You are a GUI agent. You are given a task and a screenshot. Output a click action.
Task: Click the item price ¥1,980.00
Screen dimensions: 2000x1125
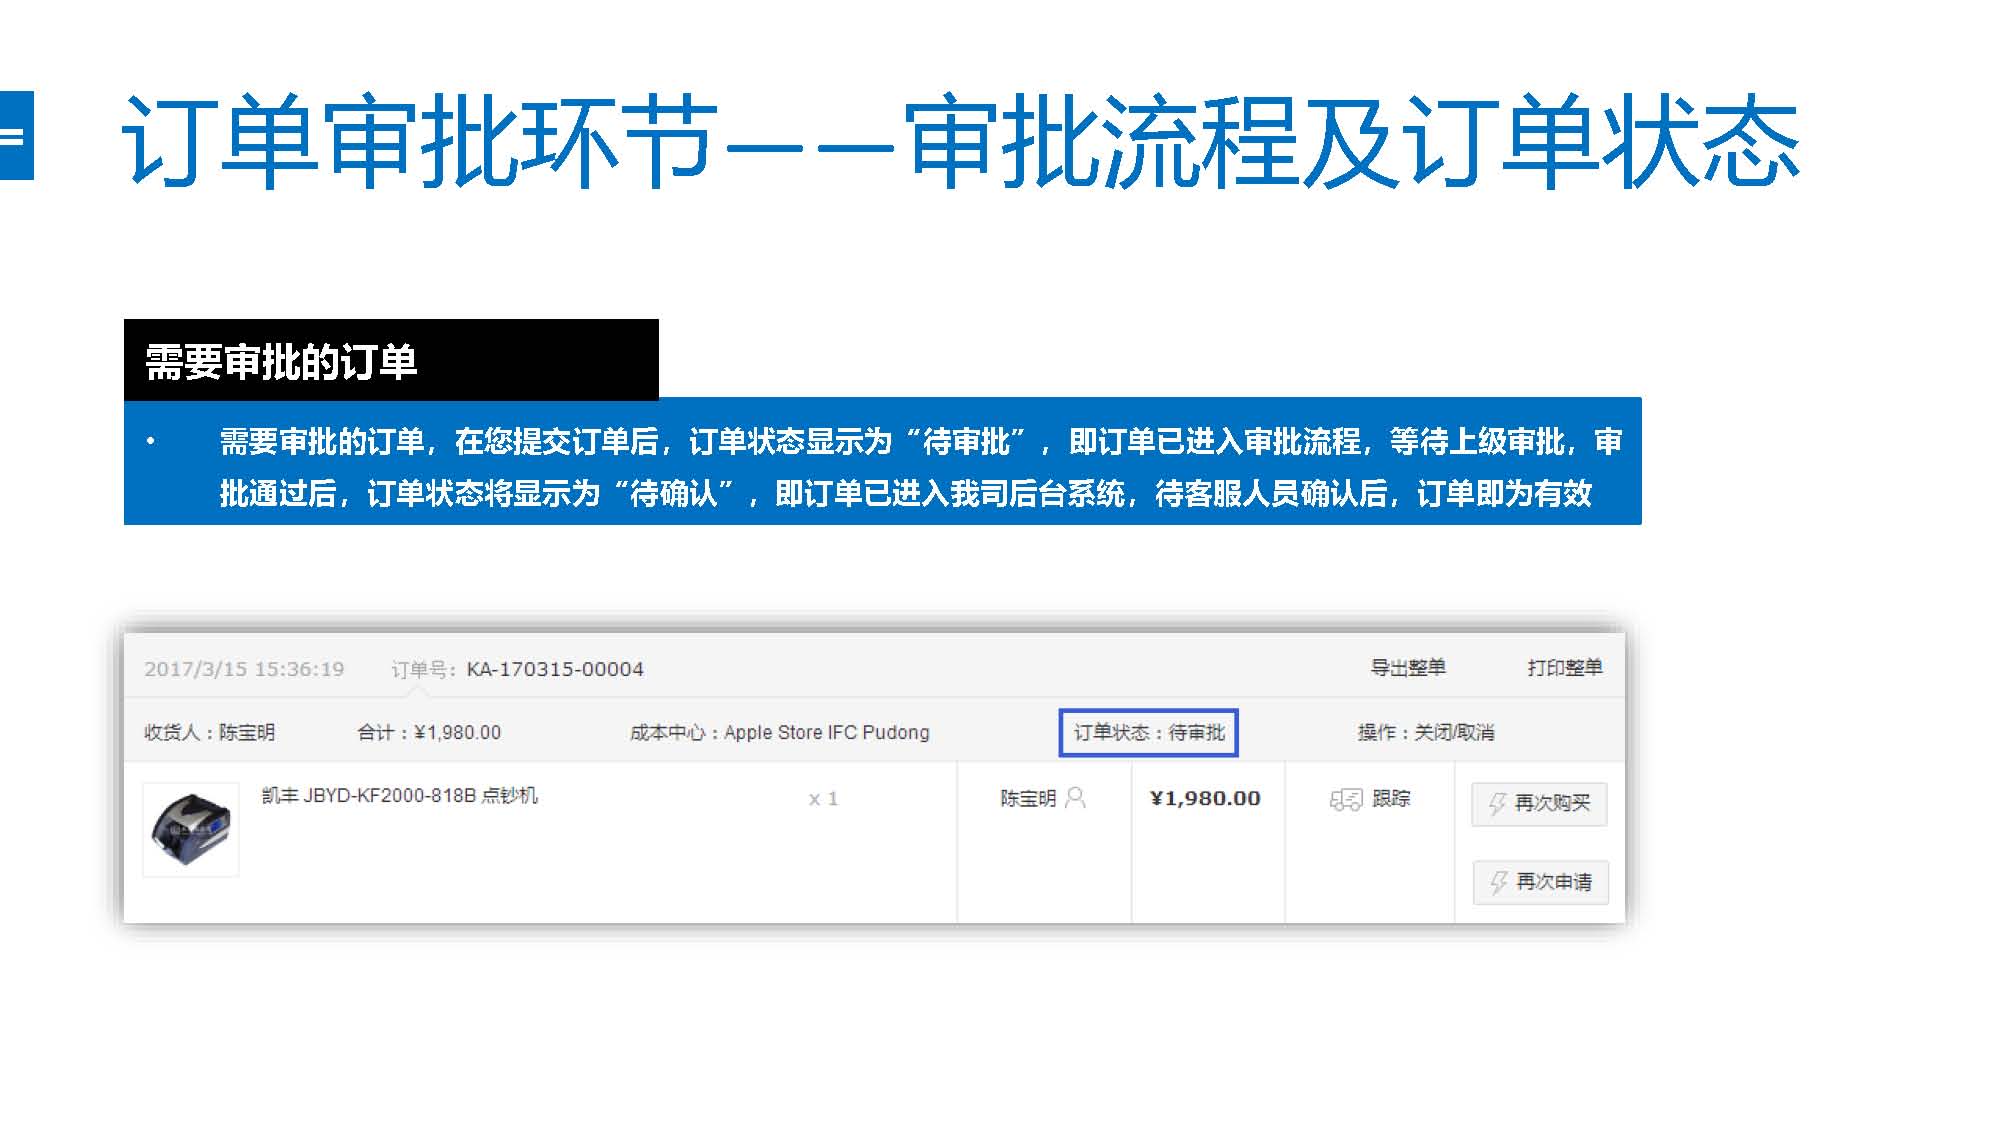(1205, 798)
